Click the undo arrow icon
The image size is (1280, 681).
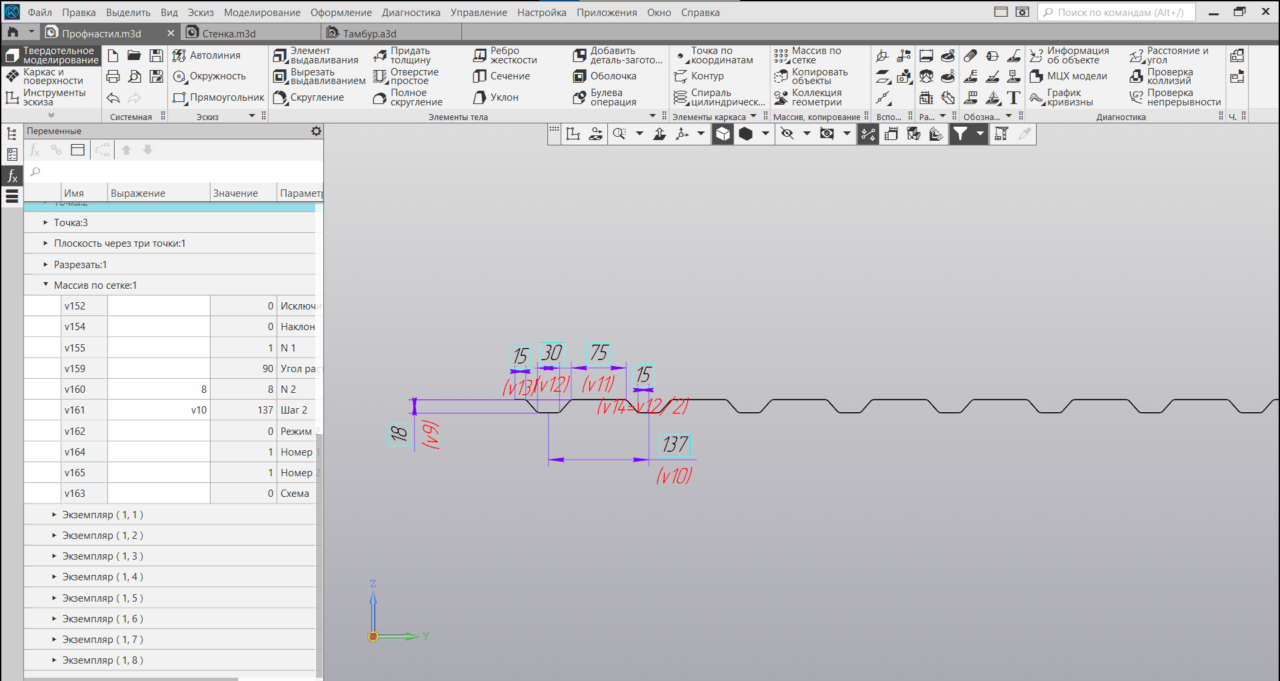point(113,98)
